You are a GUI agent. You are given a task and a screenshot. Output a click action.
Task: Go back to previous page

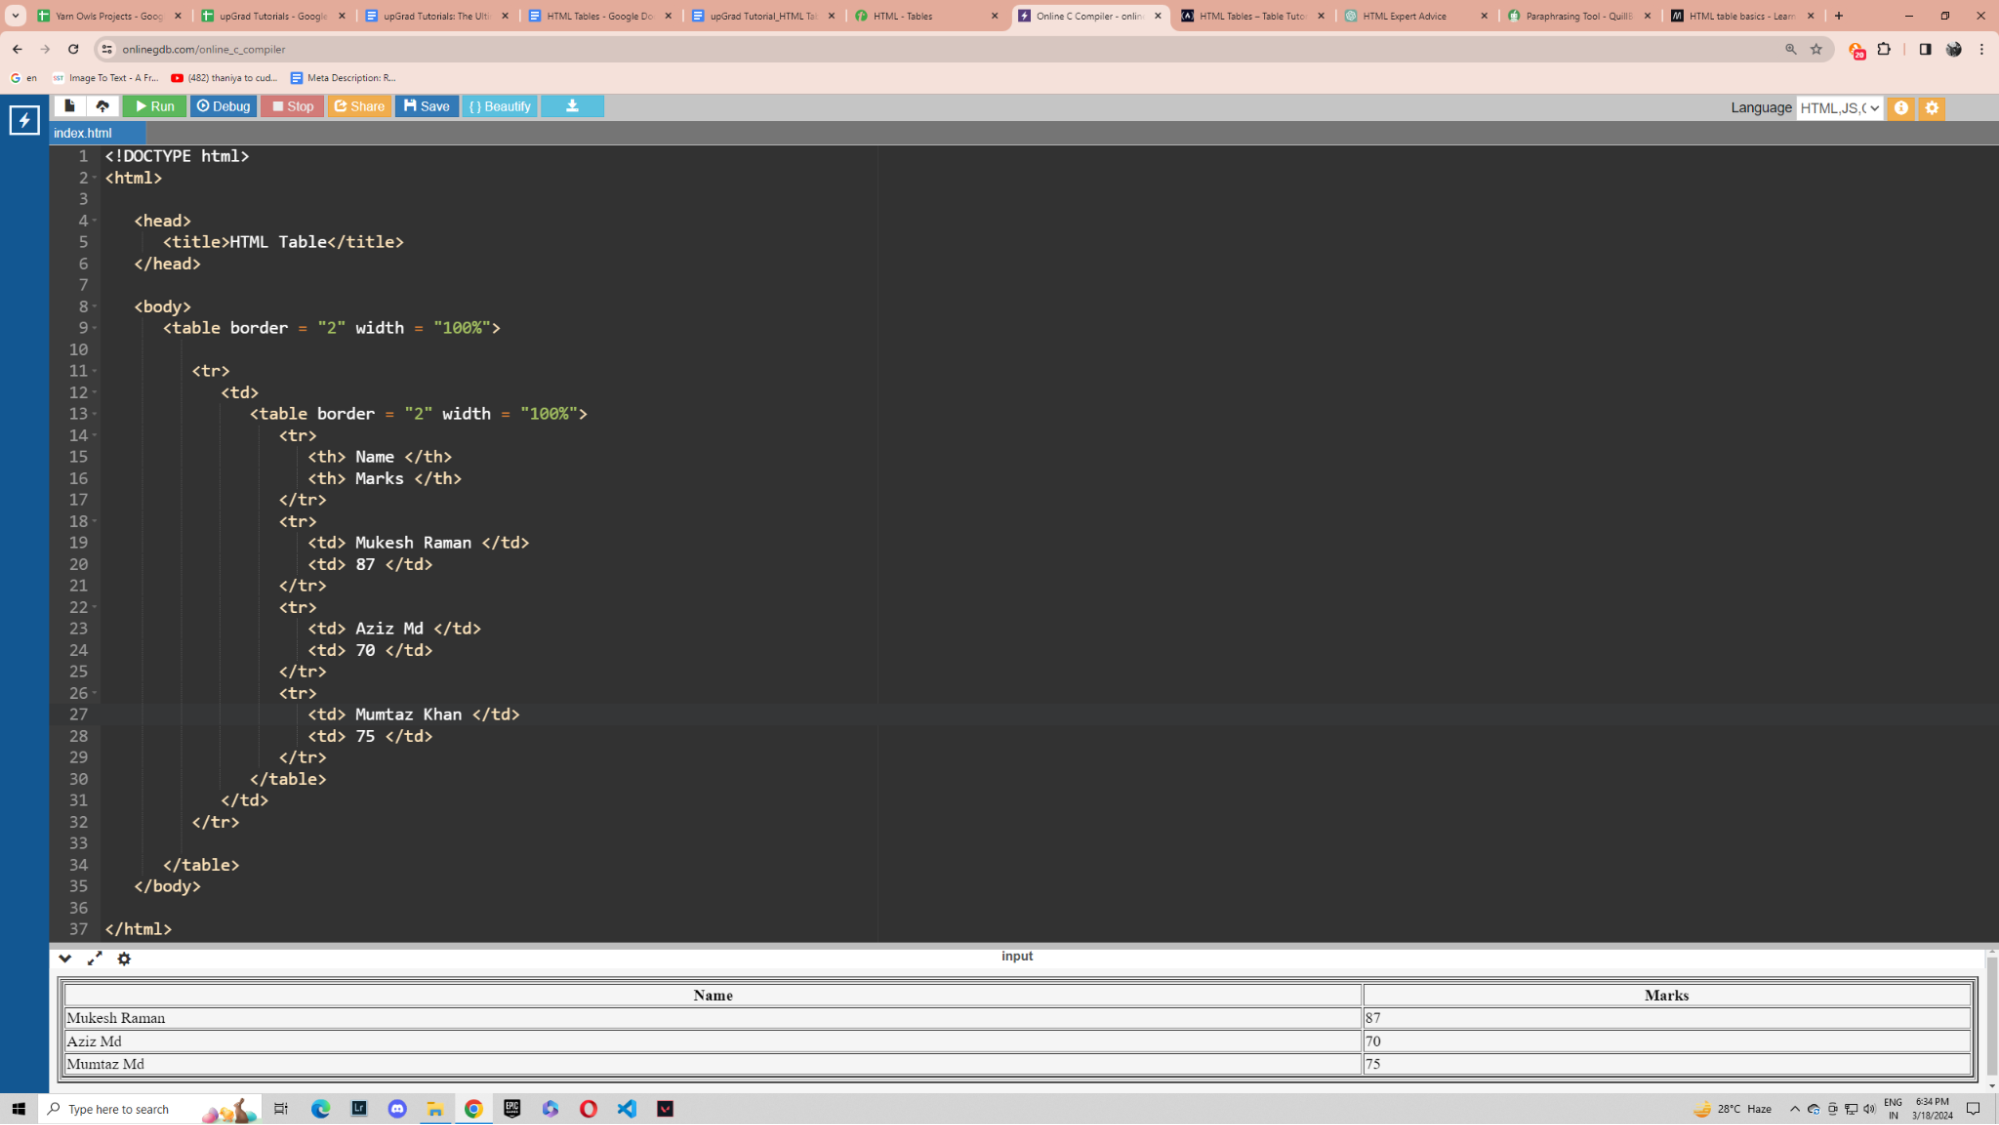pos(17,49)
